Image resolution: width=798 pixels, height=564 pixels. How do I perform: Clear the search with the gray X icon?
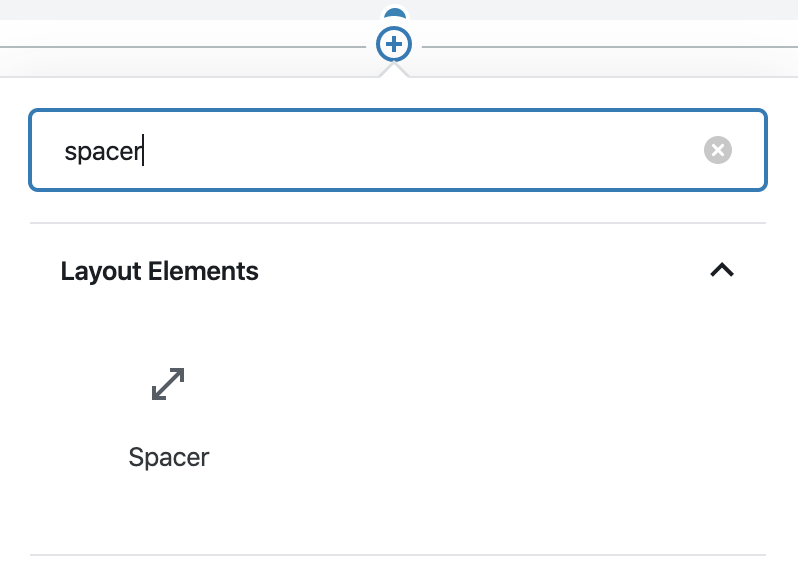coord(718,150)
